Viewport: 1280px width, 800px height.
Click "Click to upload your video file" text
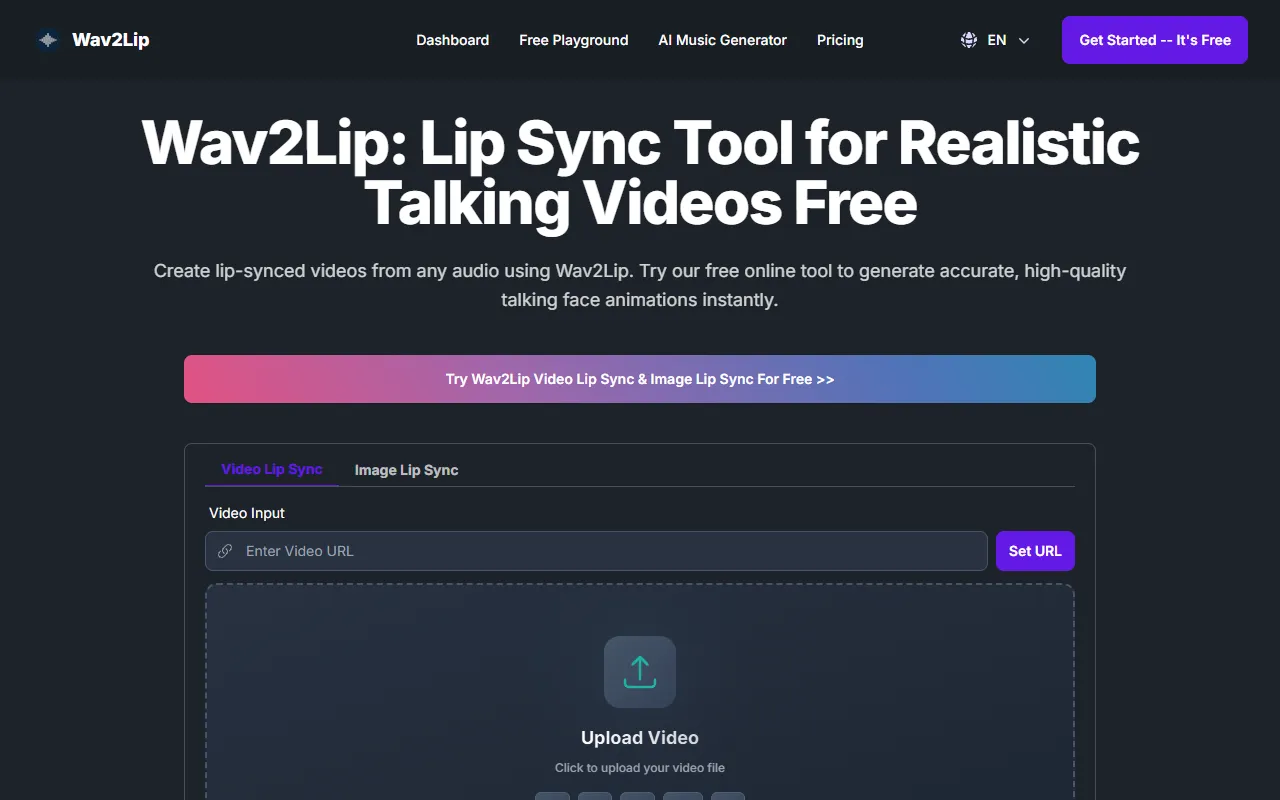click(640, 768)
